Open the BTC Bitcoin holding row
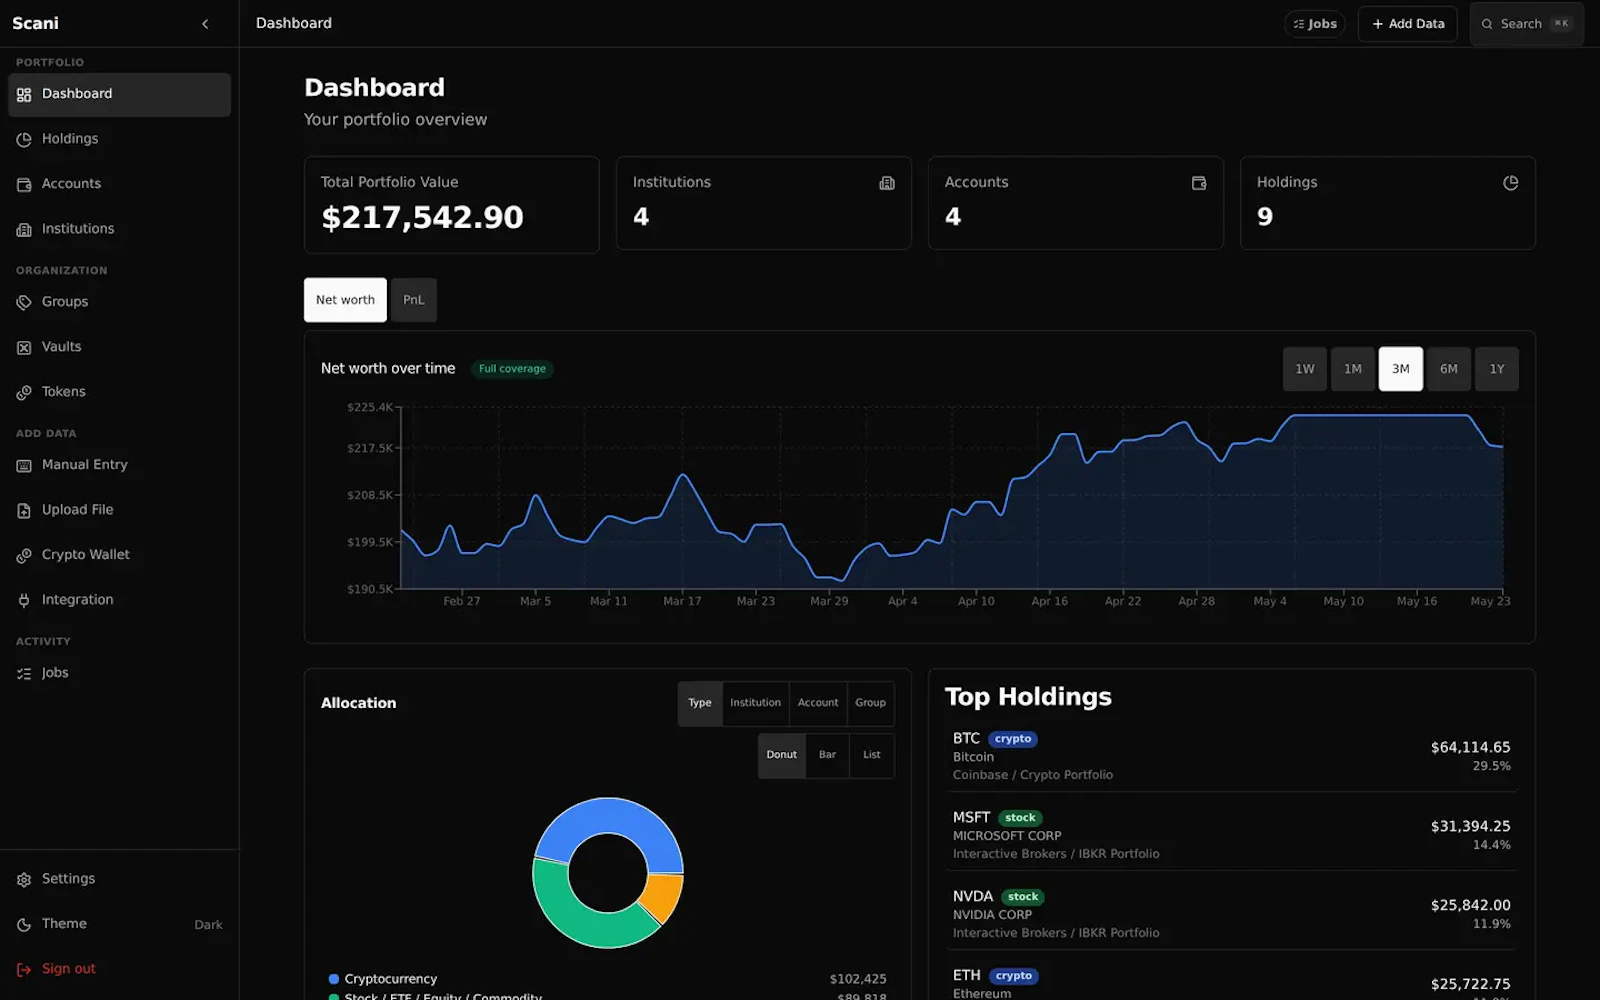Viewport: 1600px width, 1000px height. click(x=1231, y=756)
